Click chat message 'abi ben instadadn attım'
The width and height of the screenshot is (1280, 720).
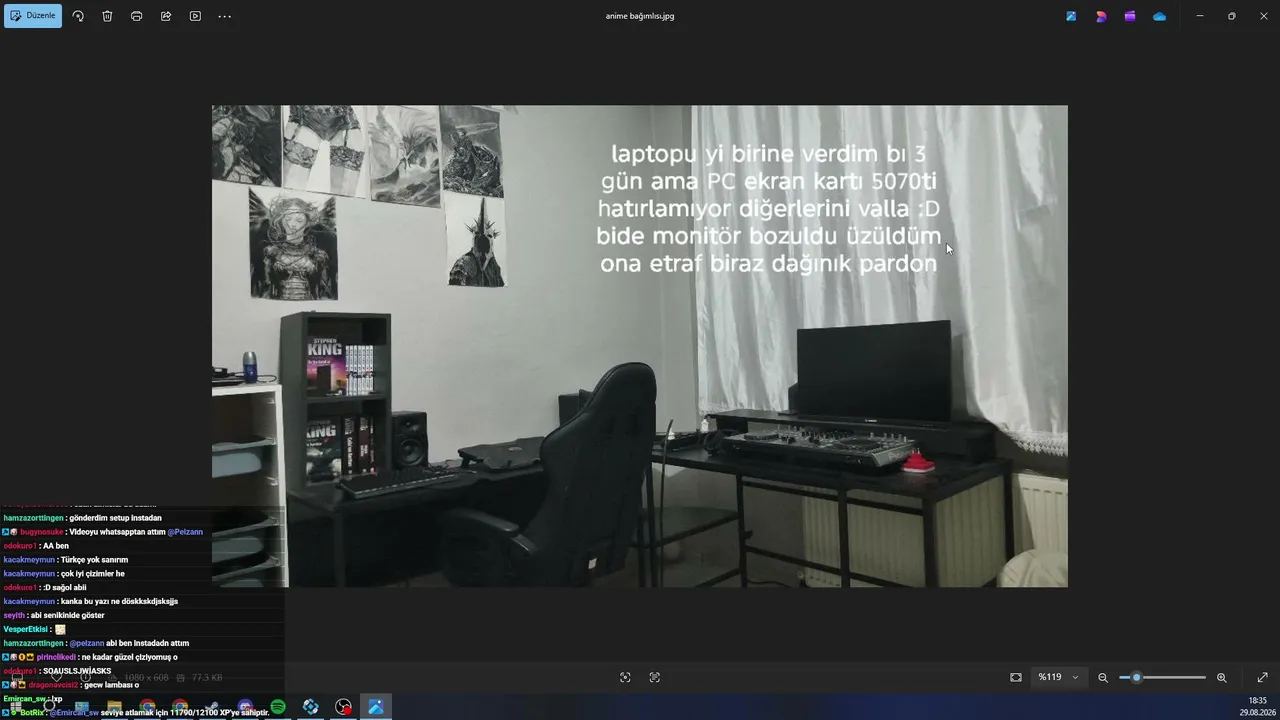[147, 643]
